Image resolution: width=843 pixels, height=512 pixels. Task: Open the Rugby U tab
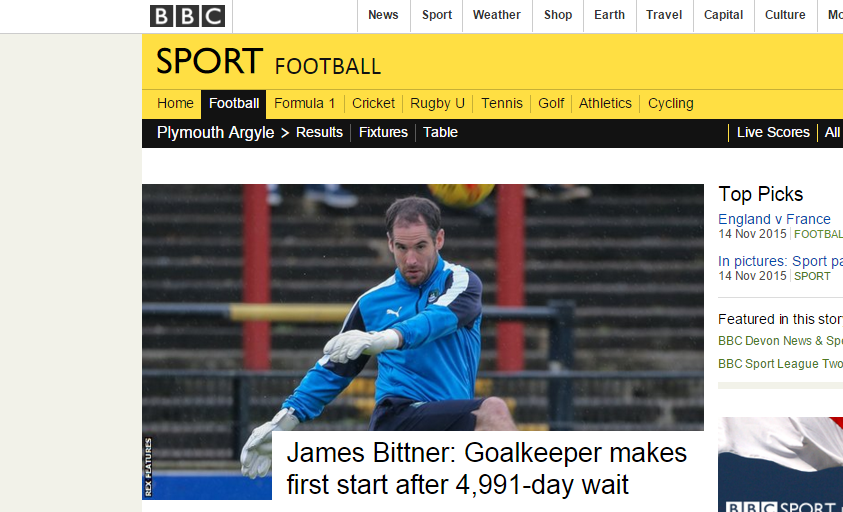click(x=437, y=103)
